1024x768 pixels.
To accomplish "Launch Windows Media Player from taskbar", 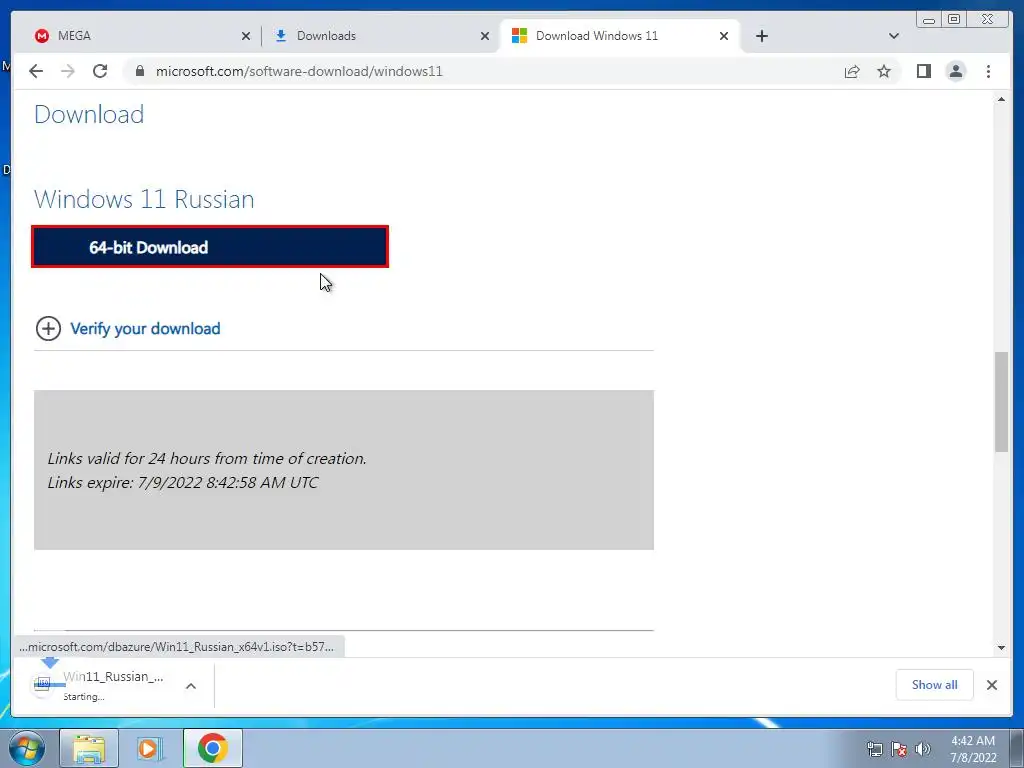I will tap(150, 748).
